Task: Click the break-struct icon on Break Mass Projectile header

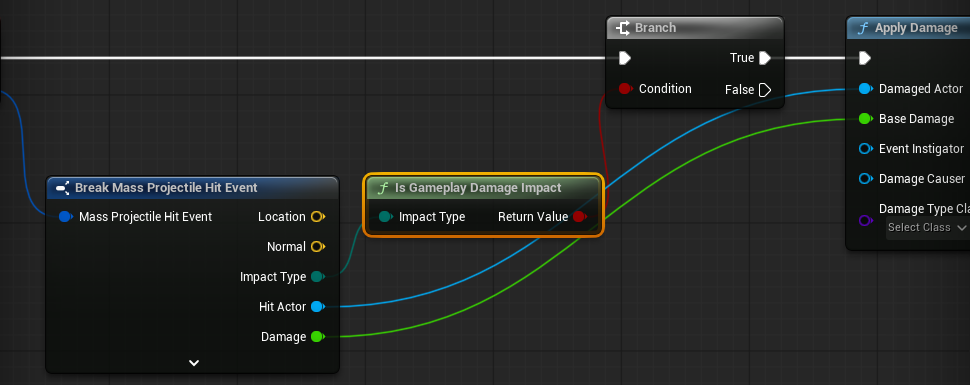Action: coord(62,188)
